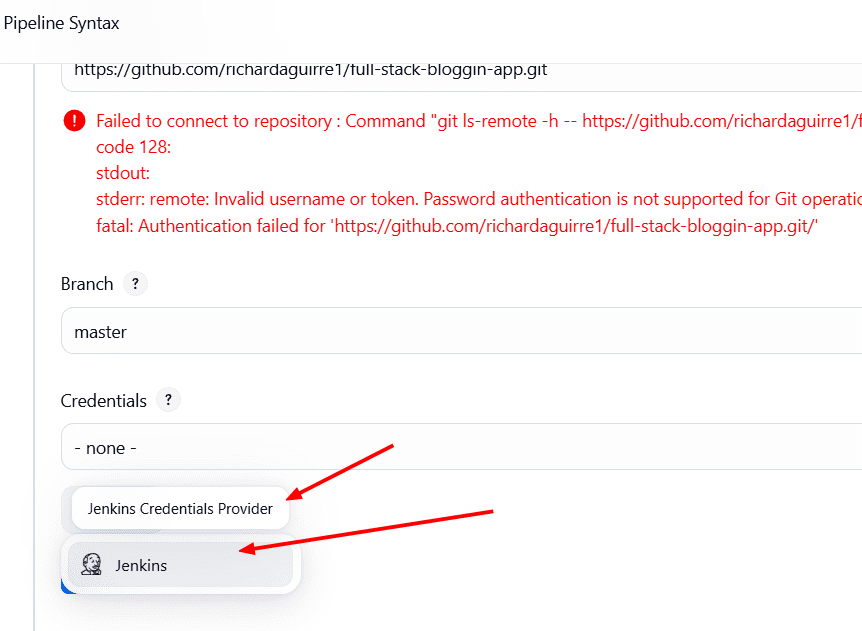
Task: Click the Jenkins Credentials Provider popup header
Action: [180, 508]
